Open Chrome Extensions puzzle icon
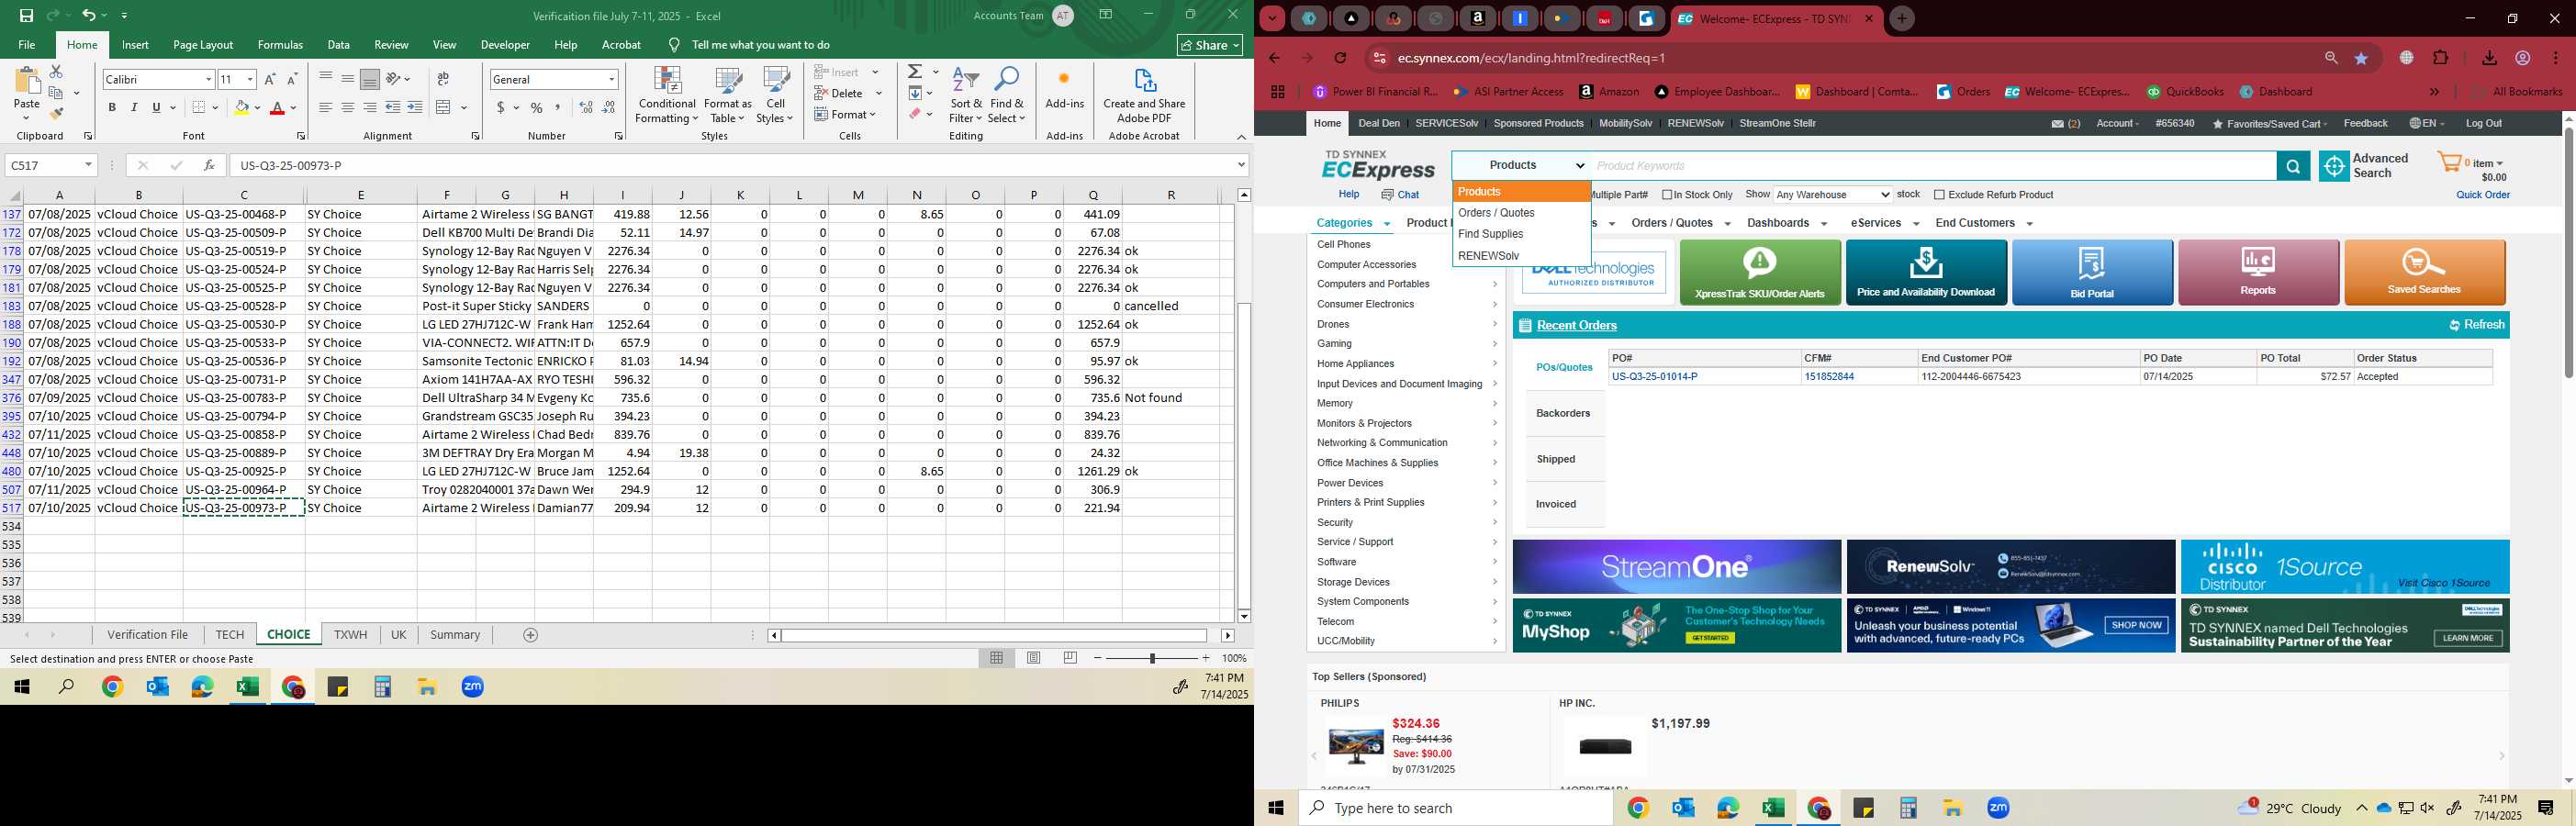Image resolution: width=2576 pixels, height=826 pixels. (x=2441, y=58)
